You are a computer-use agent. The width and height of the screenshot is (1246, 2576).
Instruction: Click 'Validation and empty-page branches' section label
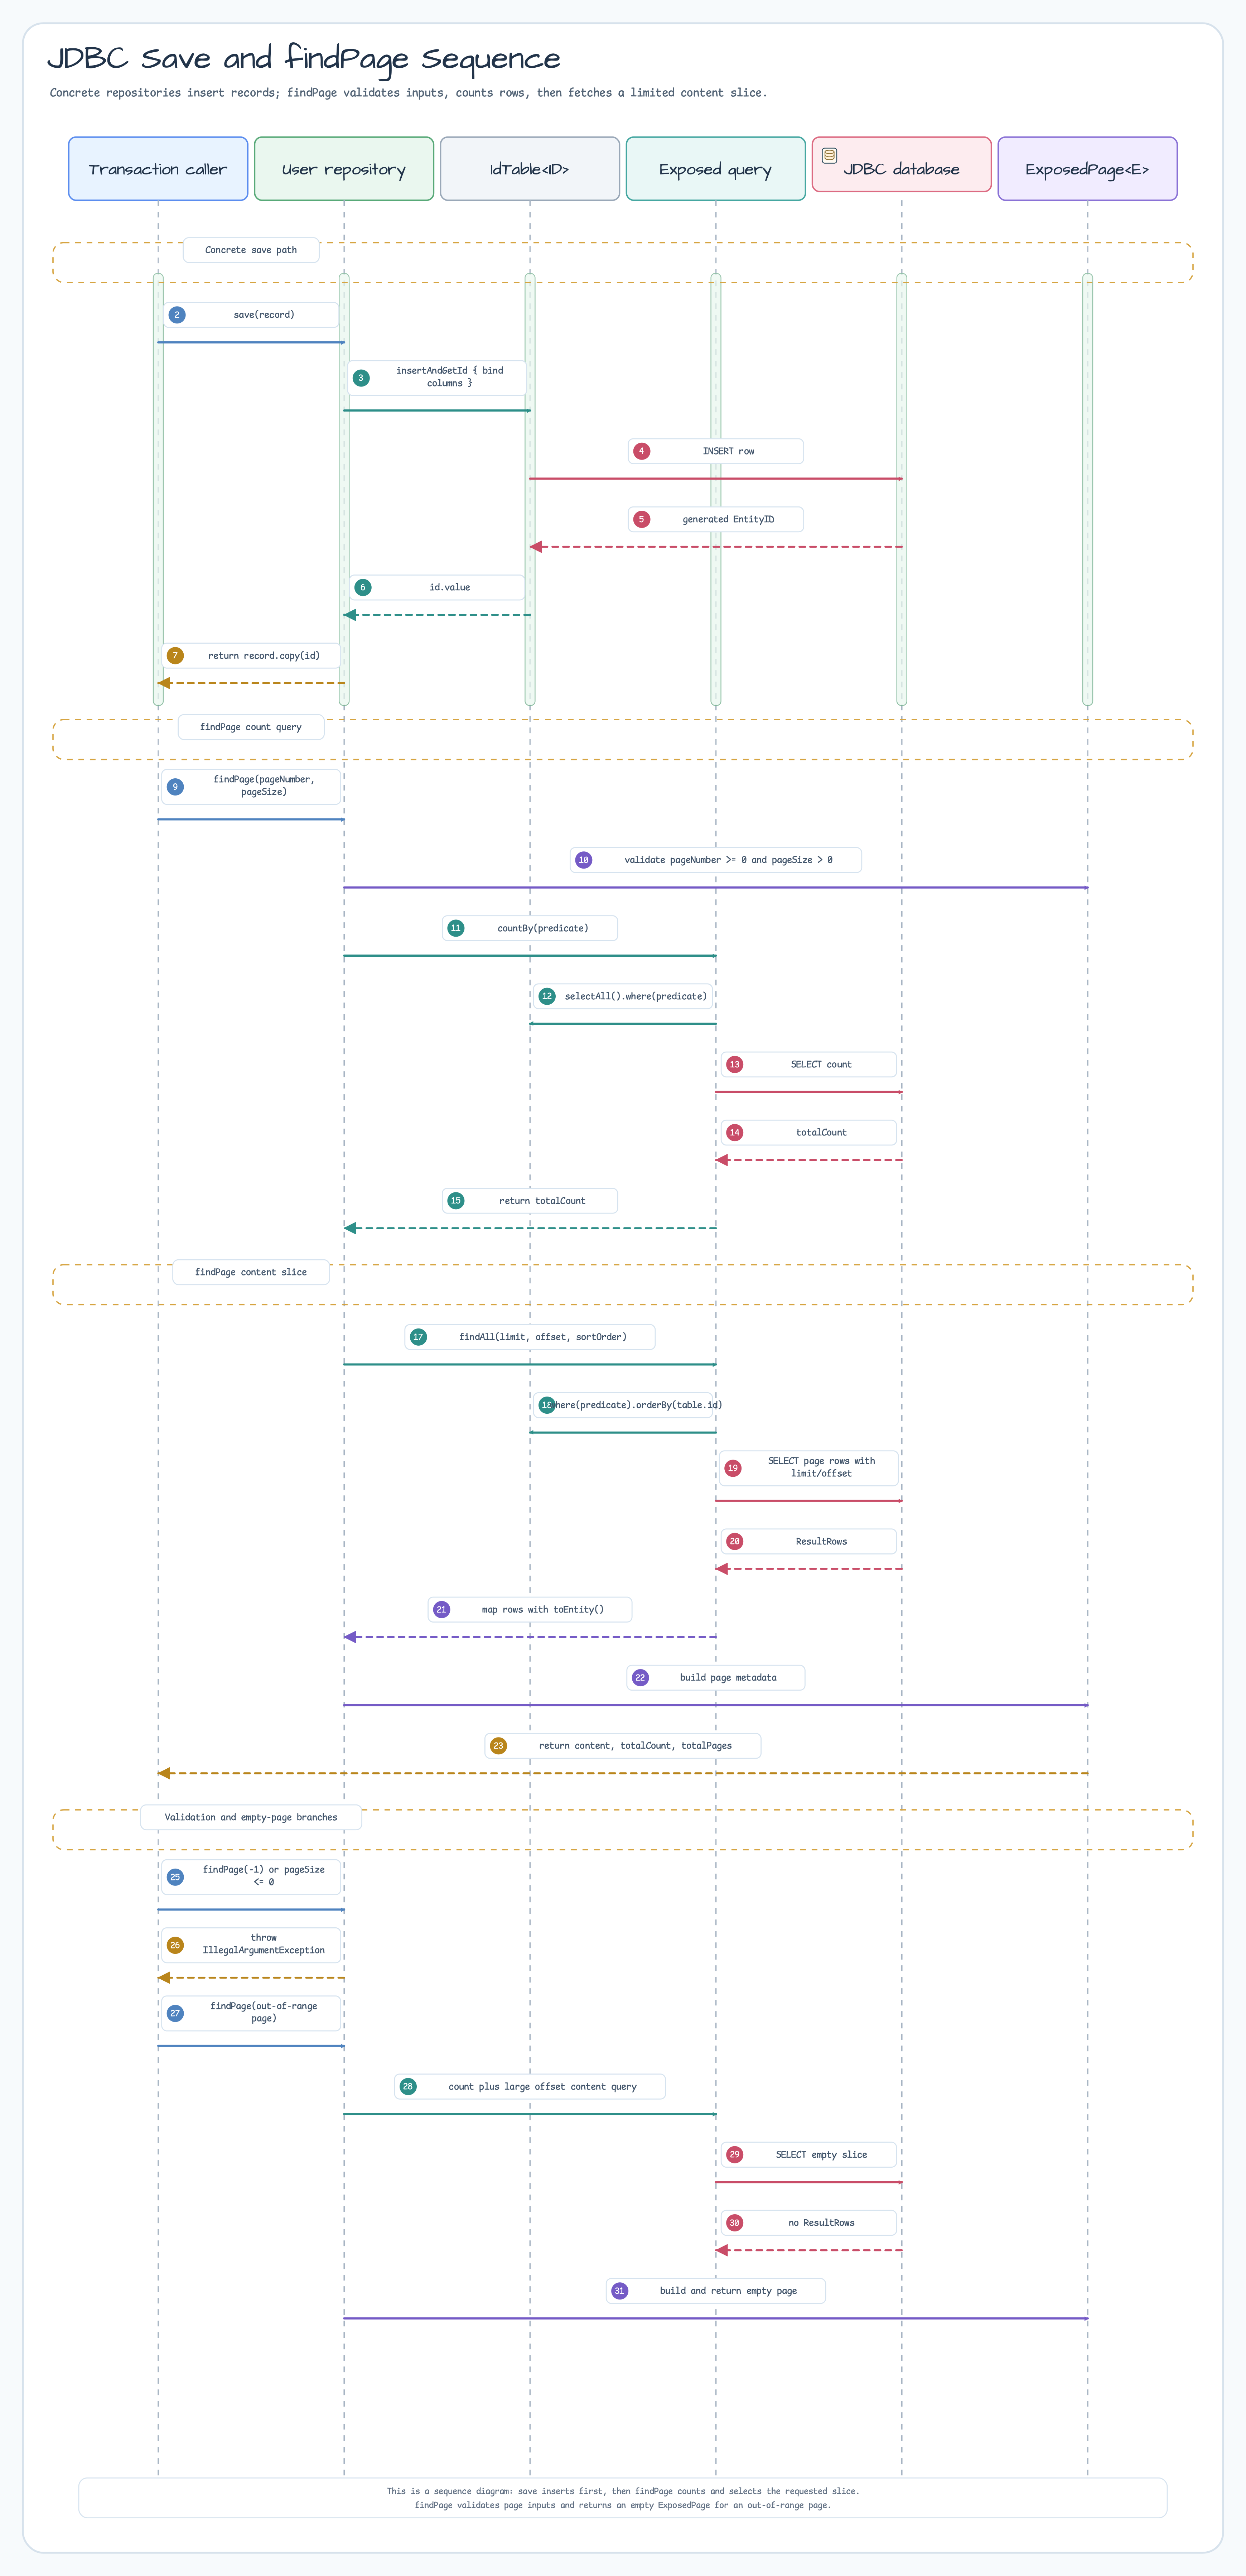251,1817
